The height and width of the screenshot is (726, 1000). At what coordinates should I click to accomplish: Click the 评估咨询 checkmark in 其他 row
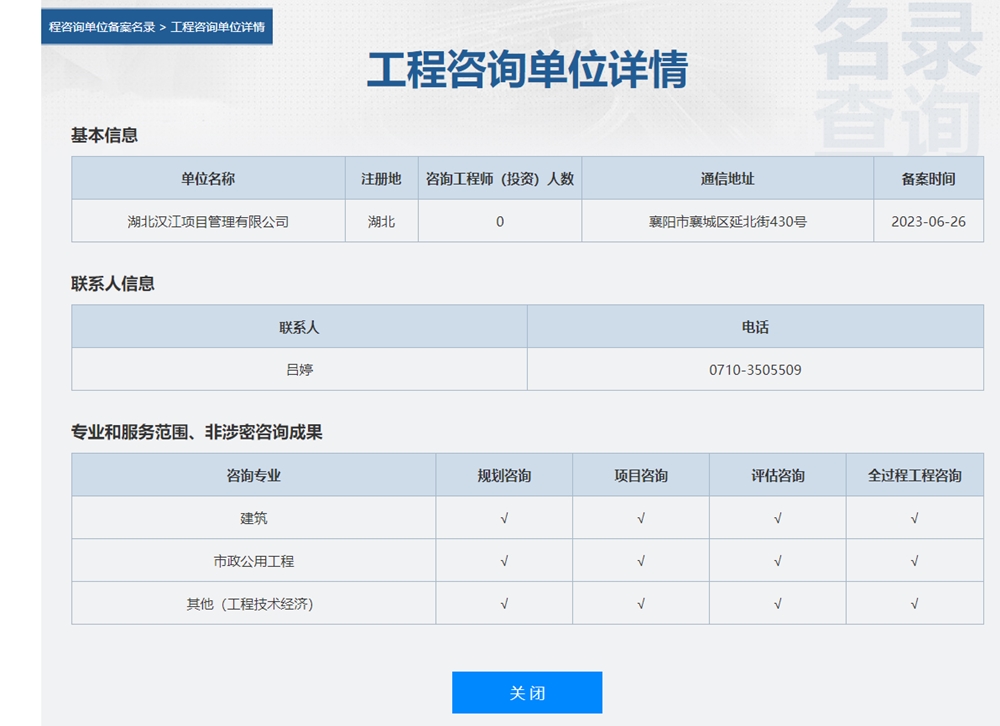point(777,604)
